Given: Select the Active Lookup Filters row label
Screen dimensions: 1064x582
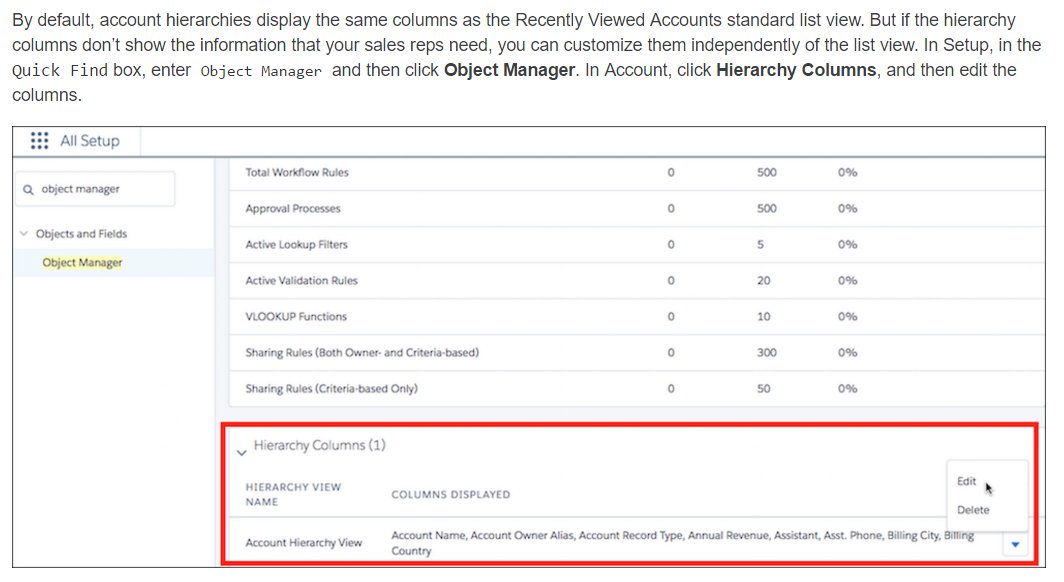Looking at the screenshot, I should coord(296,244).
